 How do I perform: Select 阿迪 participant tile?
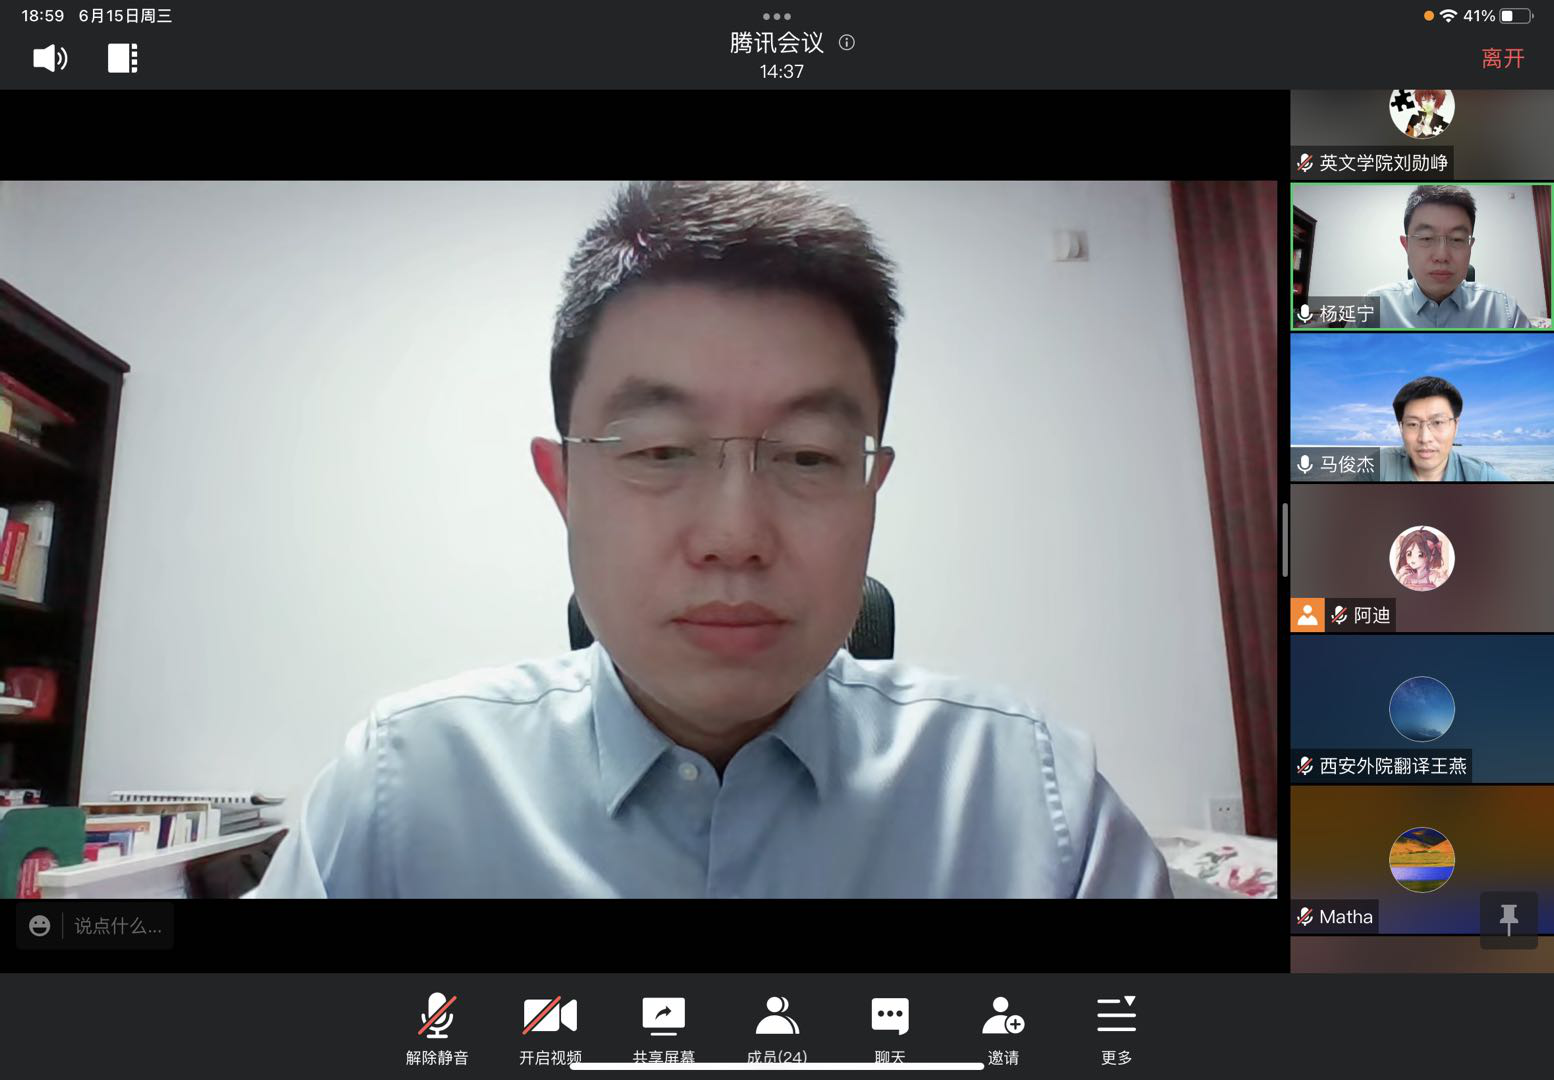point(1421,558)
